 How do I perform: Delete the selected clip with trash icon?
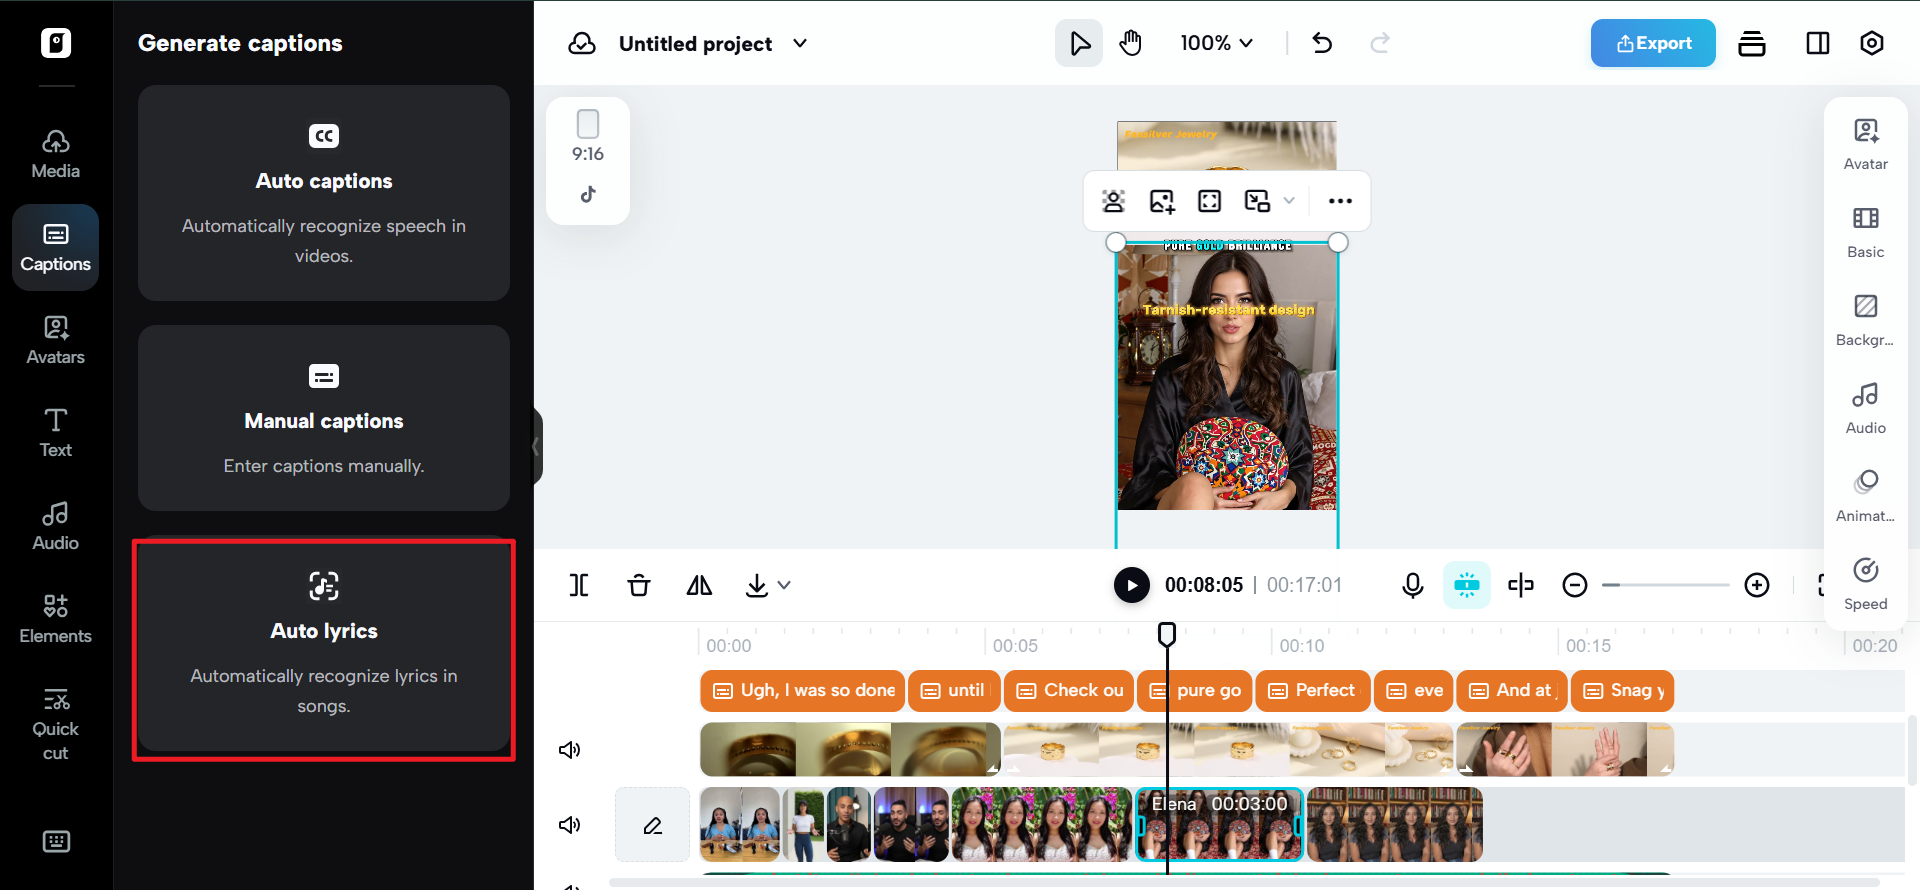click(639, 585)
